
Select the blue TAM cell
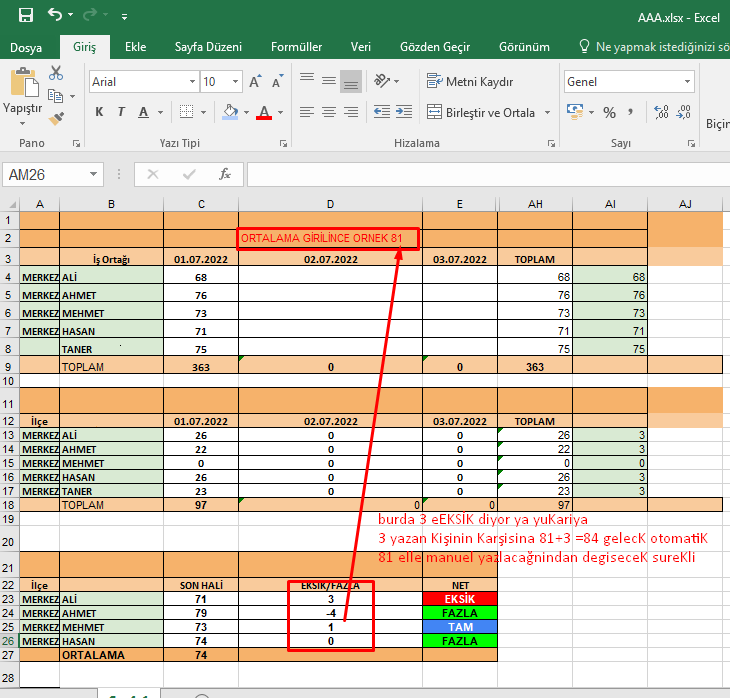point(460,627)
